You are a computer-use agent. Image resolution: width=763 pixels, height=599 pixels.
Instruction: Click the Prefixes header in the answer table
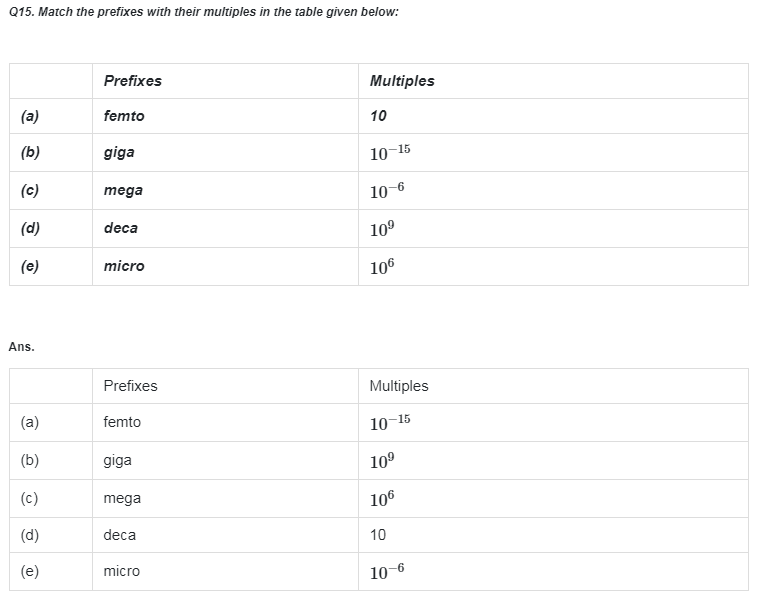(130, 386)
